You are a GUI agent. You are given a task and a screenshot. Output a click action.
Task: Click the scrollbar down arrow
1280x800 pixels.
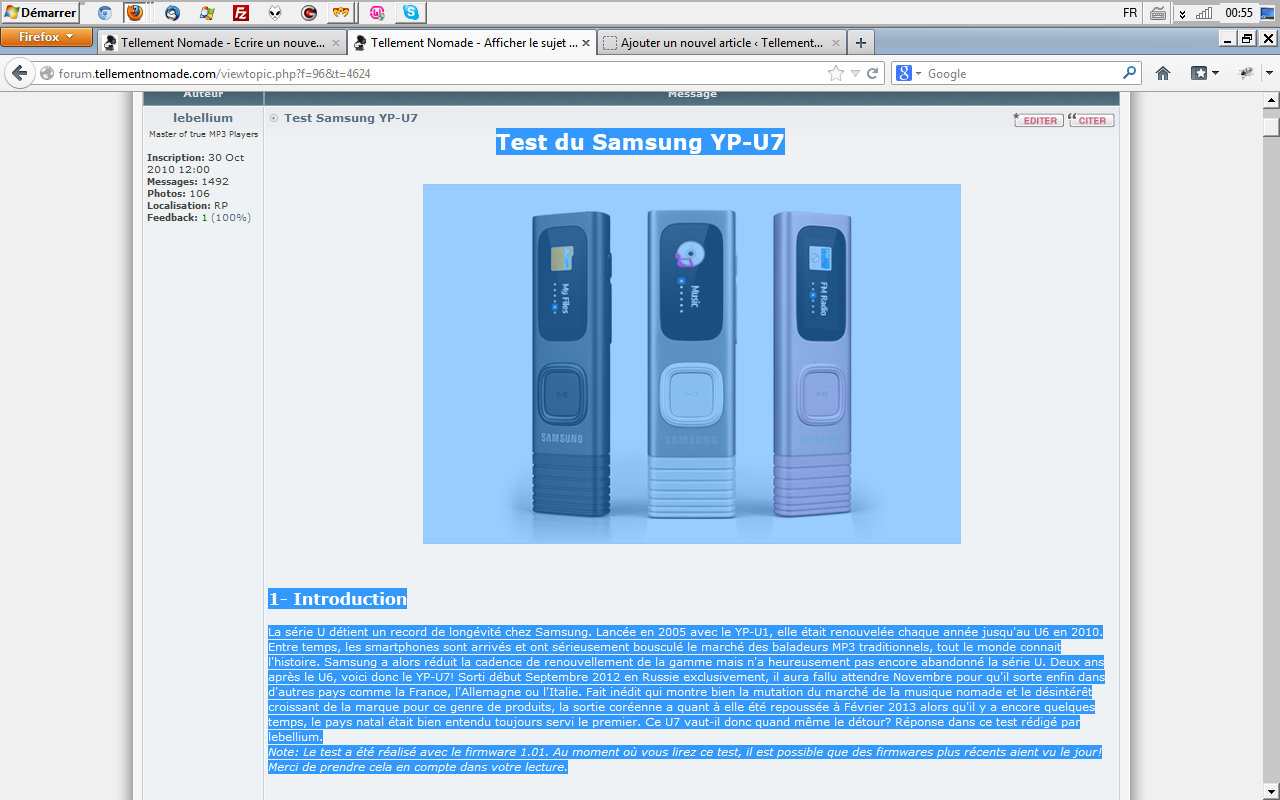pos(1271,791)
